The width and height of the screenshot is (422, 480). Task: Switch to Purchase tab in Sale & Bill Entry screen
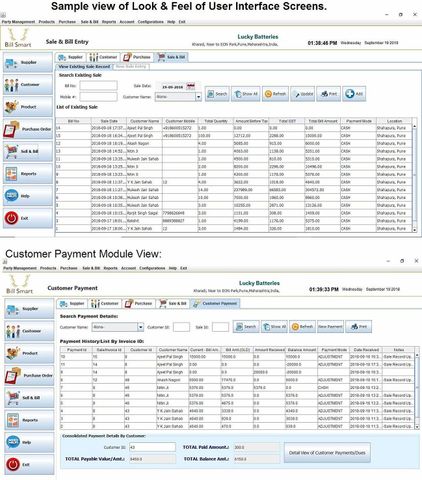(x=137, y=57)
